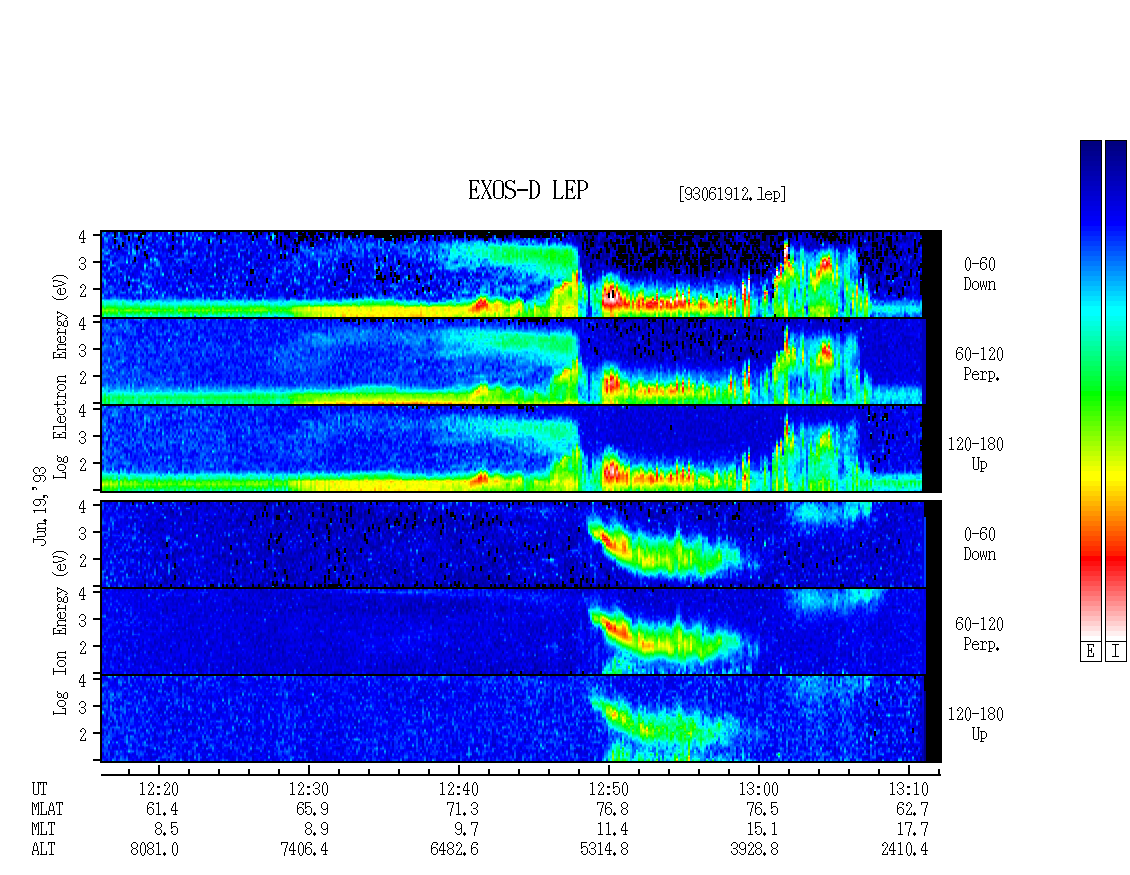Click the ion 0-60 Down pitch angle label

point(979,544)
